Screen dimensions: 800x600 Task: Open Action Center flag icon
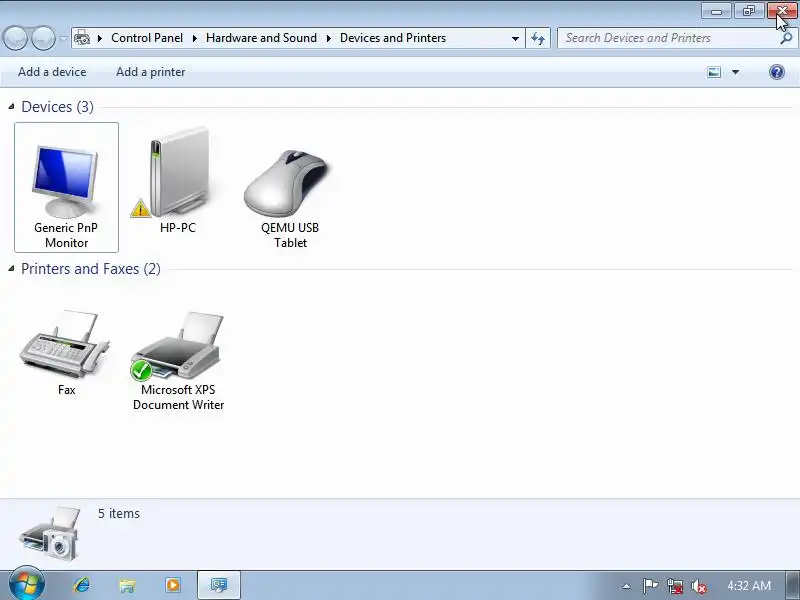coord(650,586)
